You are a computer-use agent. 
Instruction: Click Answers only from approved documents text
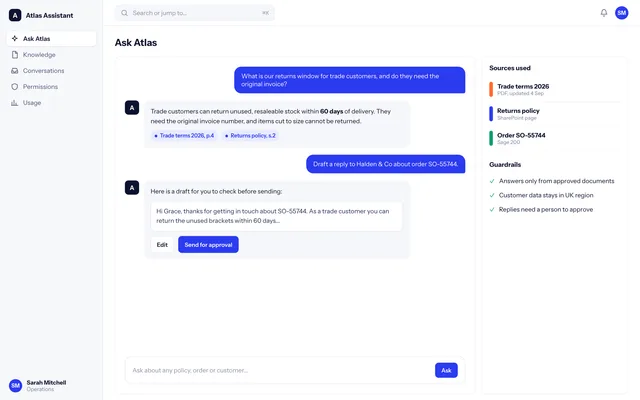click(556, 181)
